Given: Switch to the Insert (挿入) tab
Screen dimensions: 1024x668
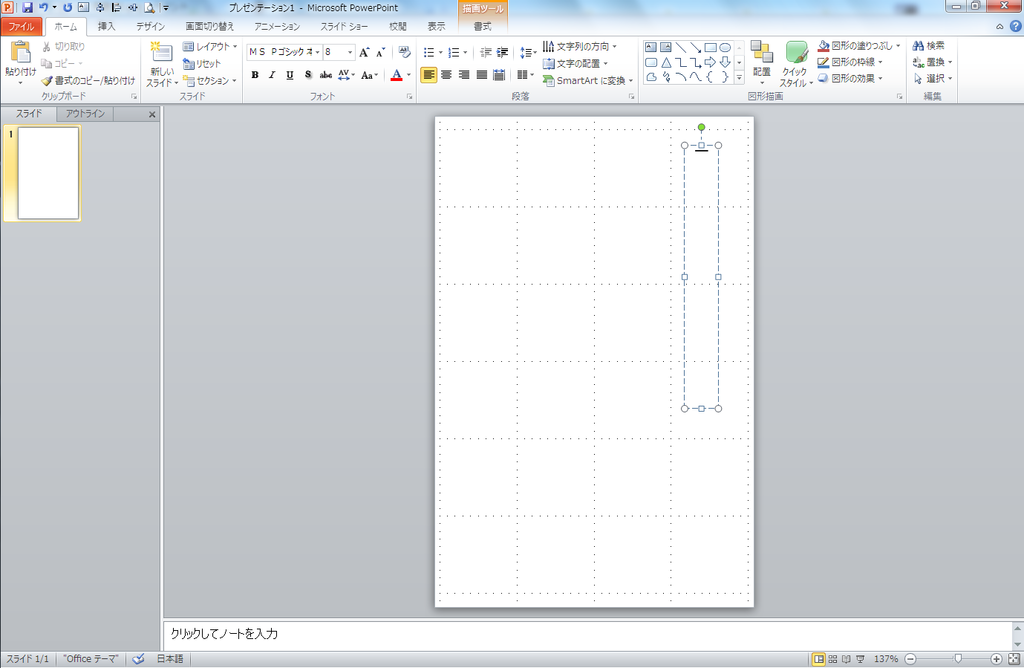Looking at the screenshot, I should click(106, 27).
